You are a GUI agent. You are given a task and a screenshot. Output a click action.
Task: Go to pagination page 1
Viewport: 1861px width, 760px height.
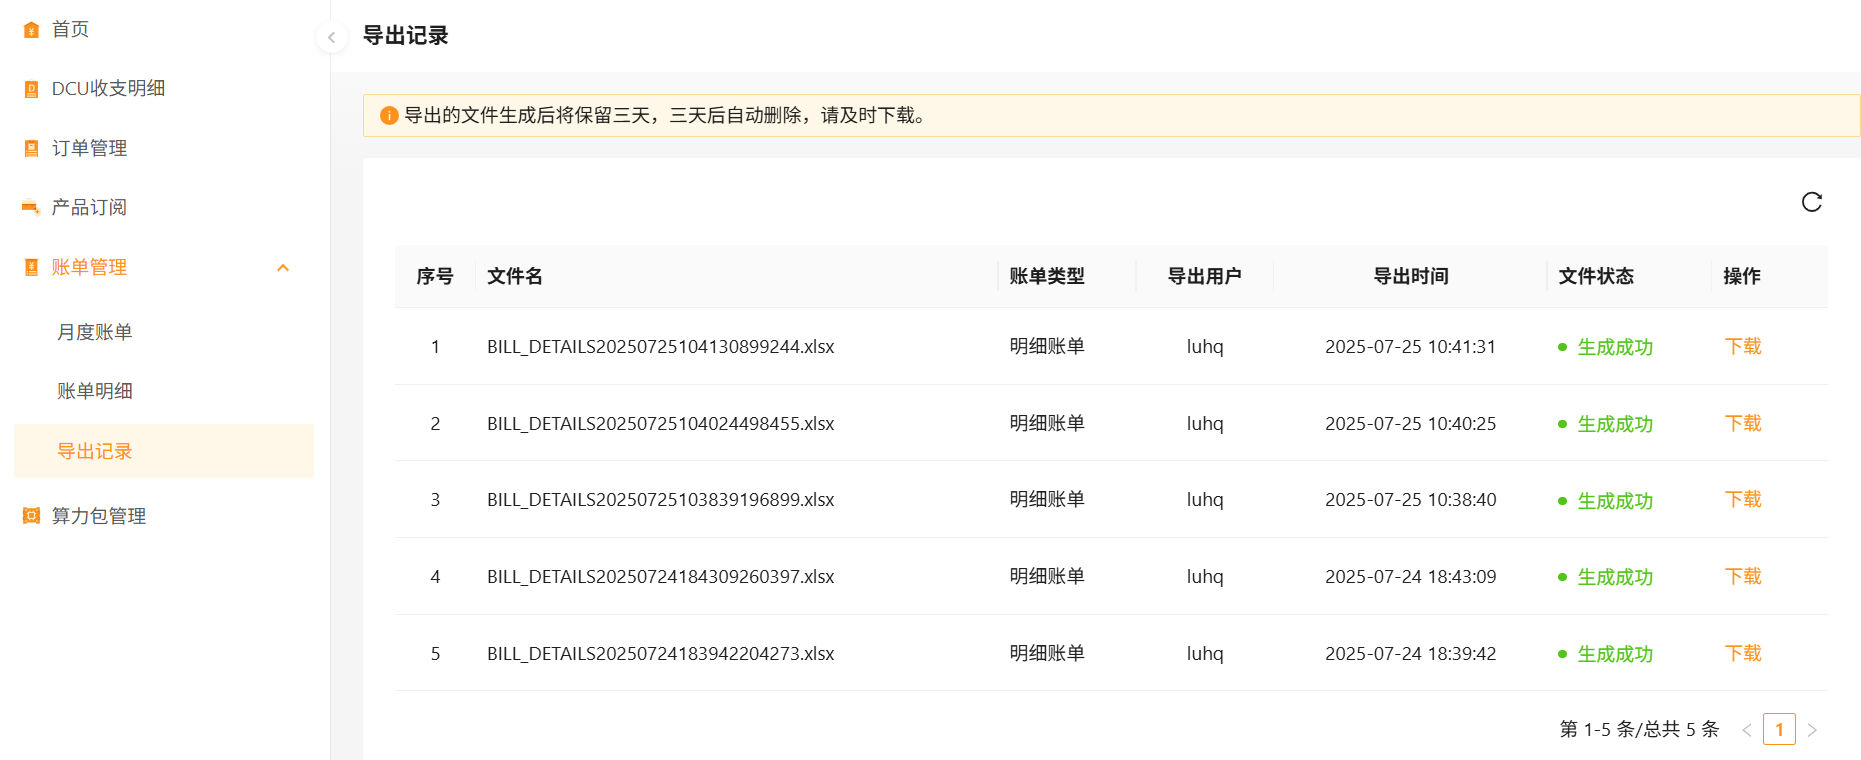[1778, 729]
